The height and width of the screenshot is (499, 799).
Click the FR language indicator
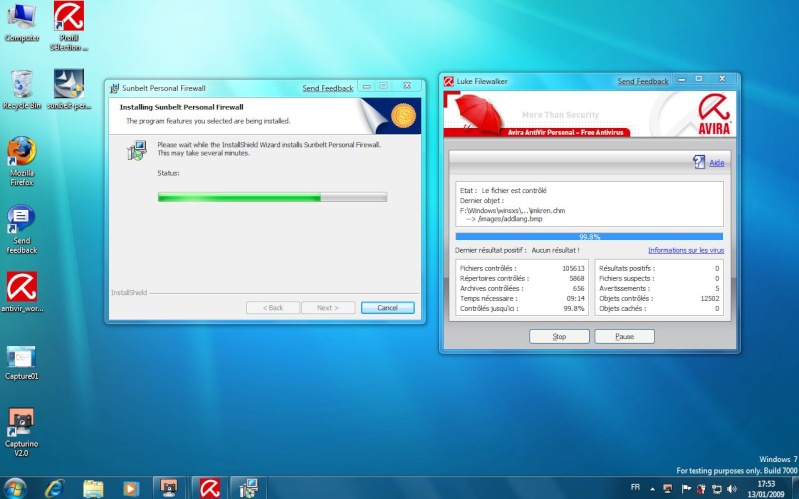[x=635, y=487]
